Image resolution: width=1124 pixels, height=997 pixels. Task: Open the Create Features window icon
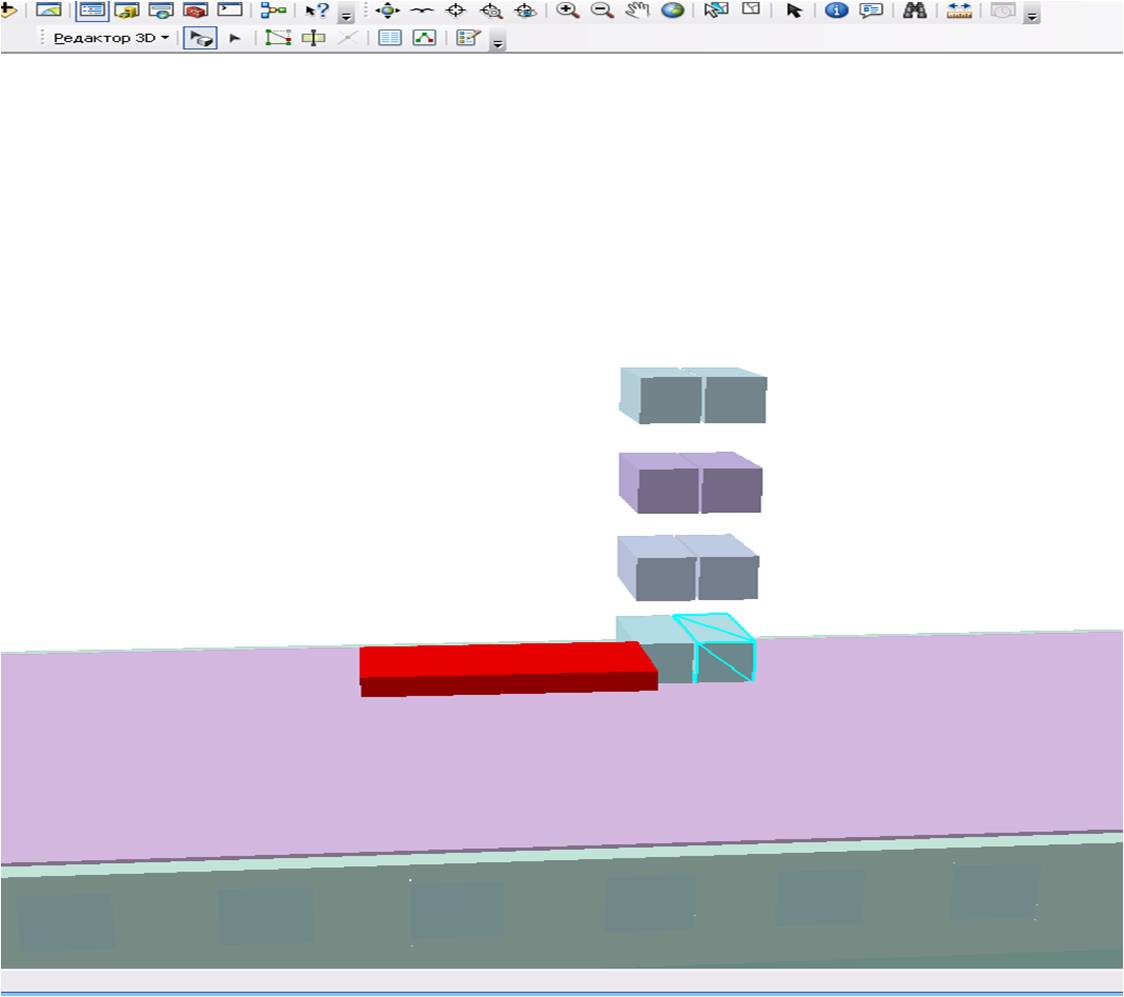pos(467,38)
